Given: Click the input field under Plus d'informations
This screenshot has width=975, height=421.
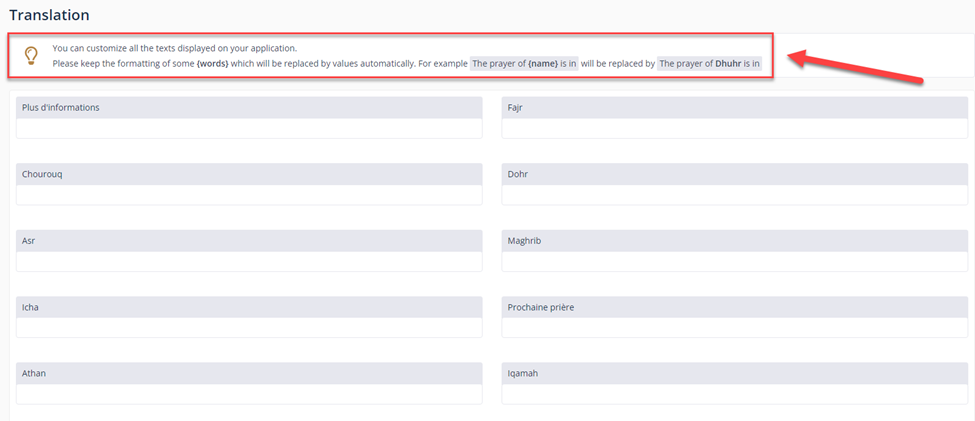Looking at the screenshot, I should coord(249,129).
